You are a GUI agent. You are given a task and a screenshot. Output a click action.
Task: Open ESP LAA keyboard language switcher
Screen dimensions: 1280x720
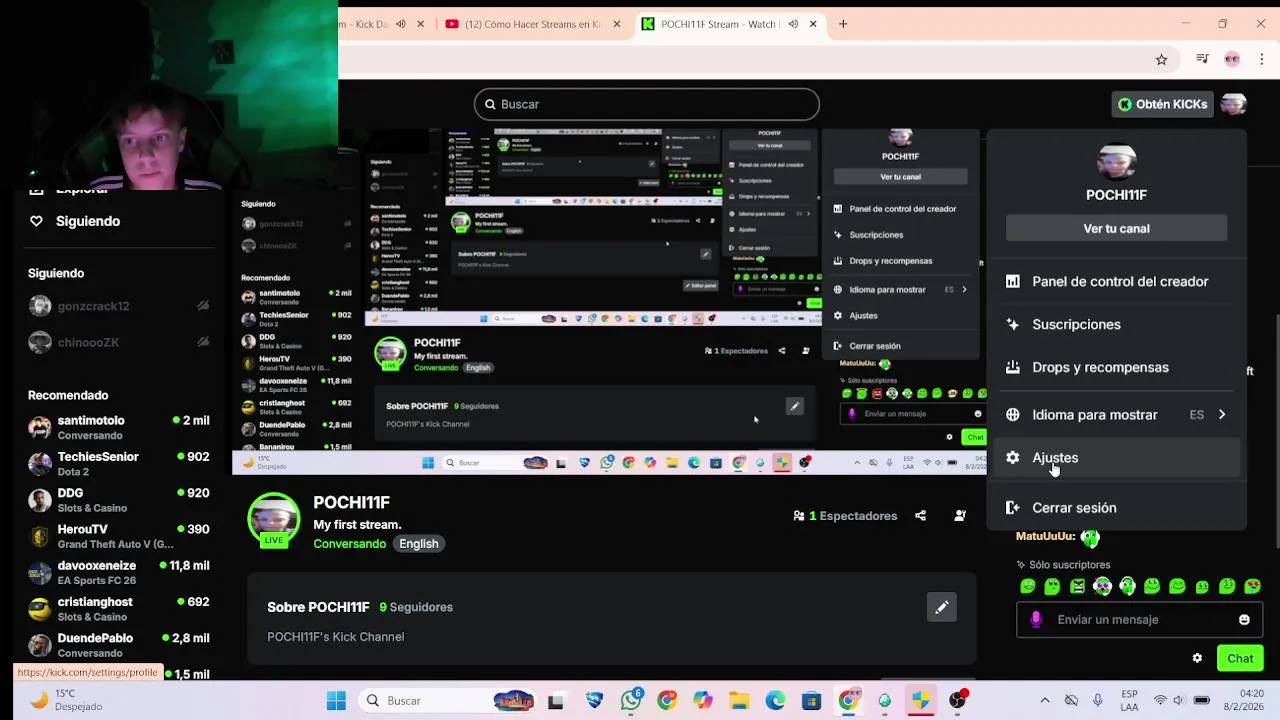(1129, 701)
